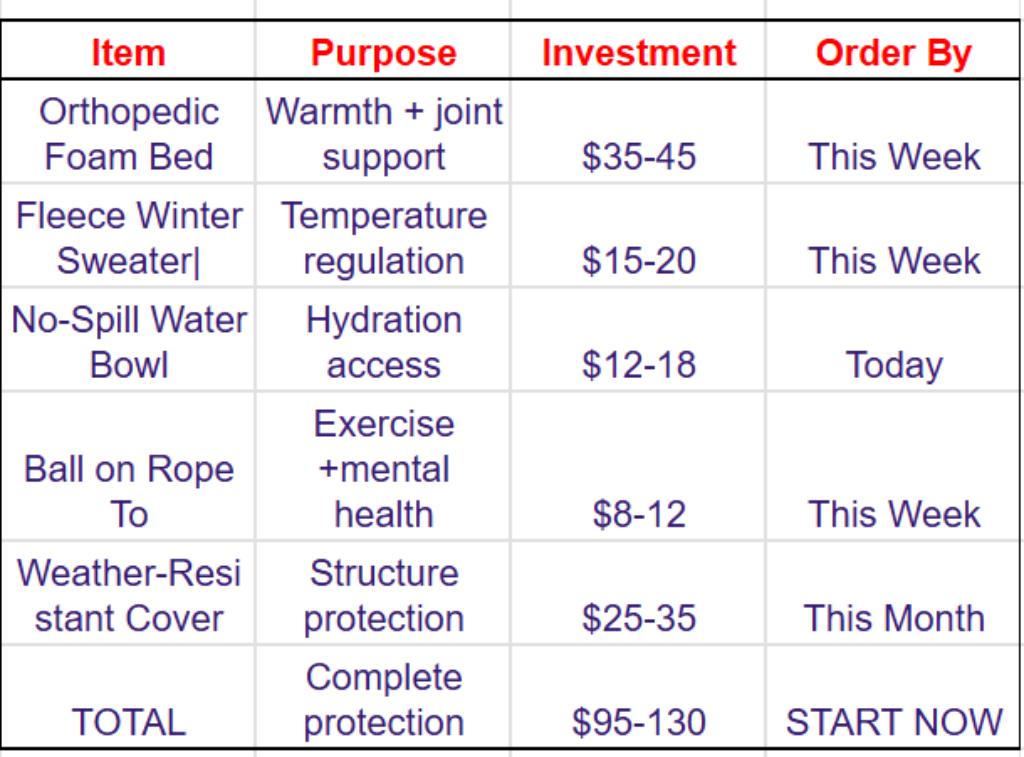Select the Exercise +mental health cell
Image resolution: width=1024 pixels, height=757 pixels.
pos(383,466)
